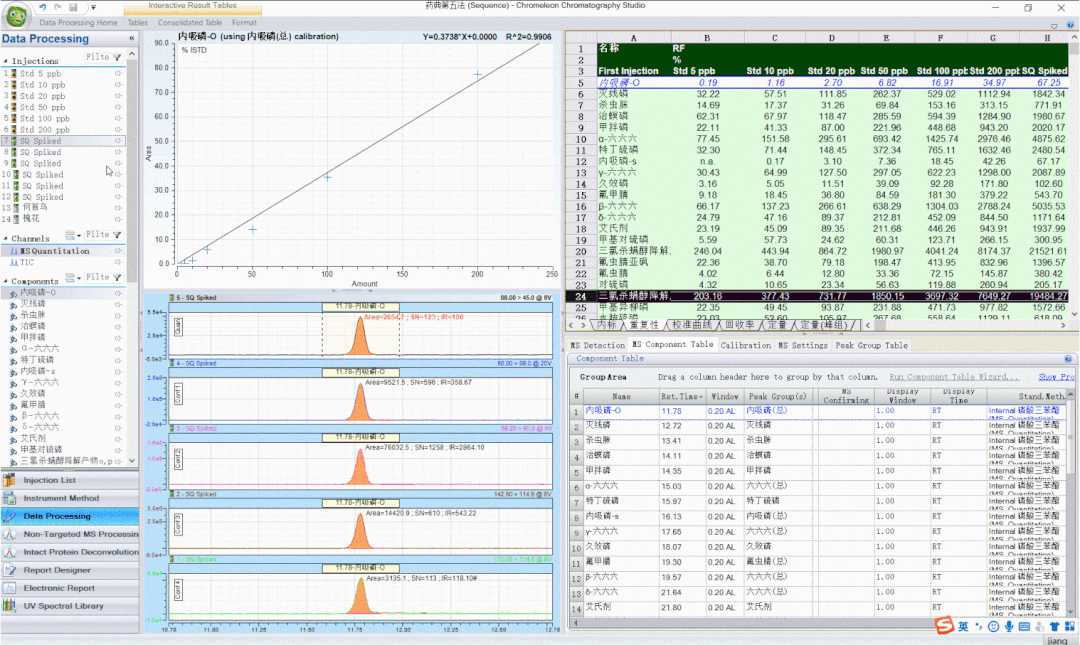Image resolution: width=1080 pixels, height=645 pixels.
Task: Switch to the Consolidated Table ribbon tab
Action: pyautogui.click(x=190, y=22)
